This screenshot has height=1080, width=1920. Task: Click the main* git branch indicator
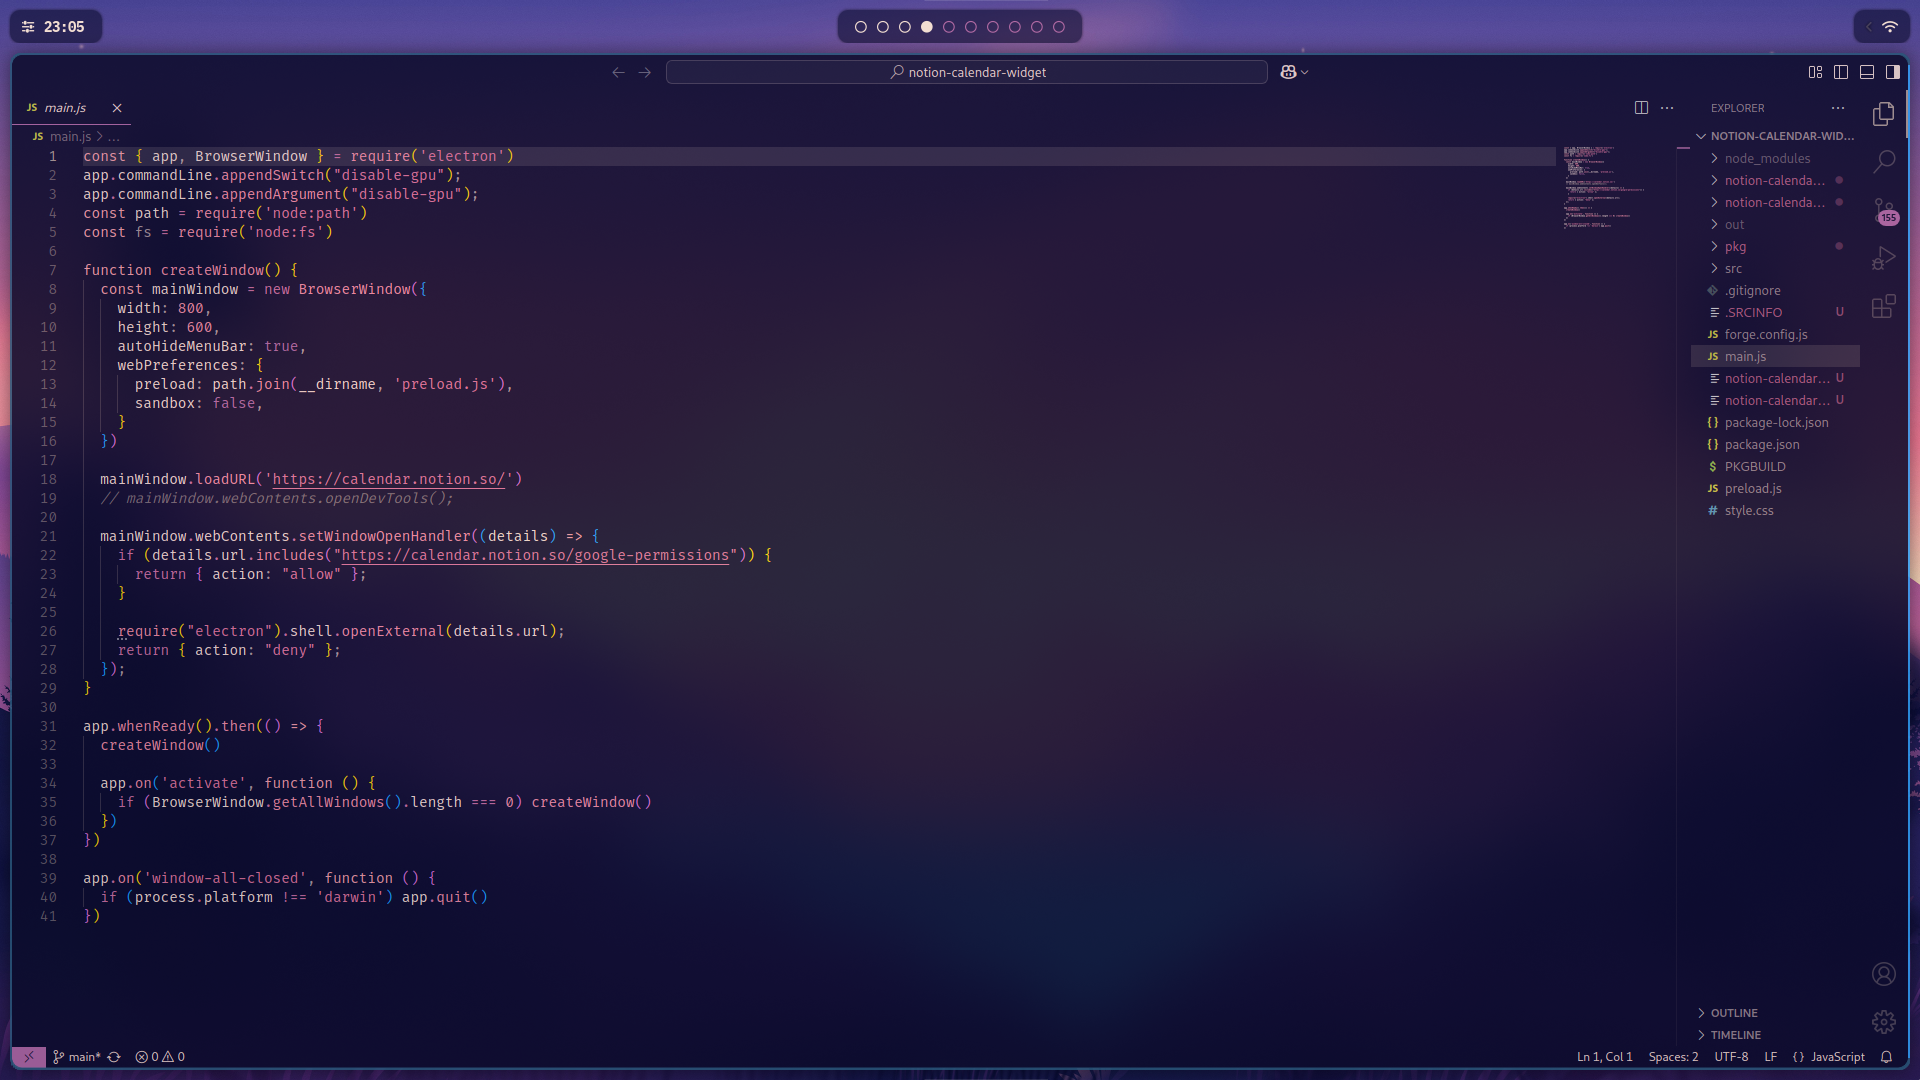pyautogui.click(x=77, y=1057)
